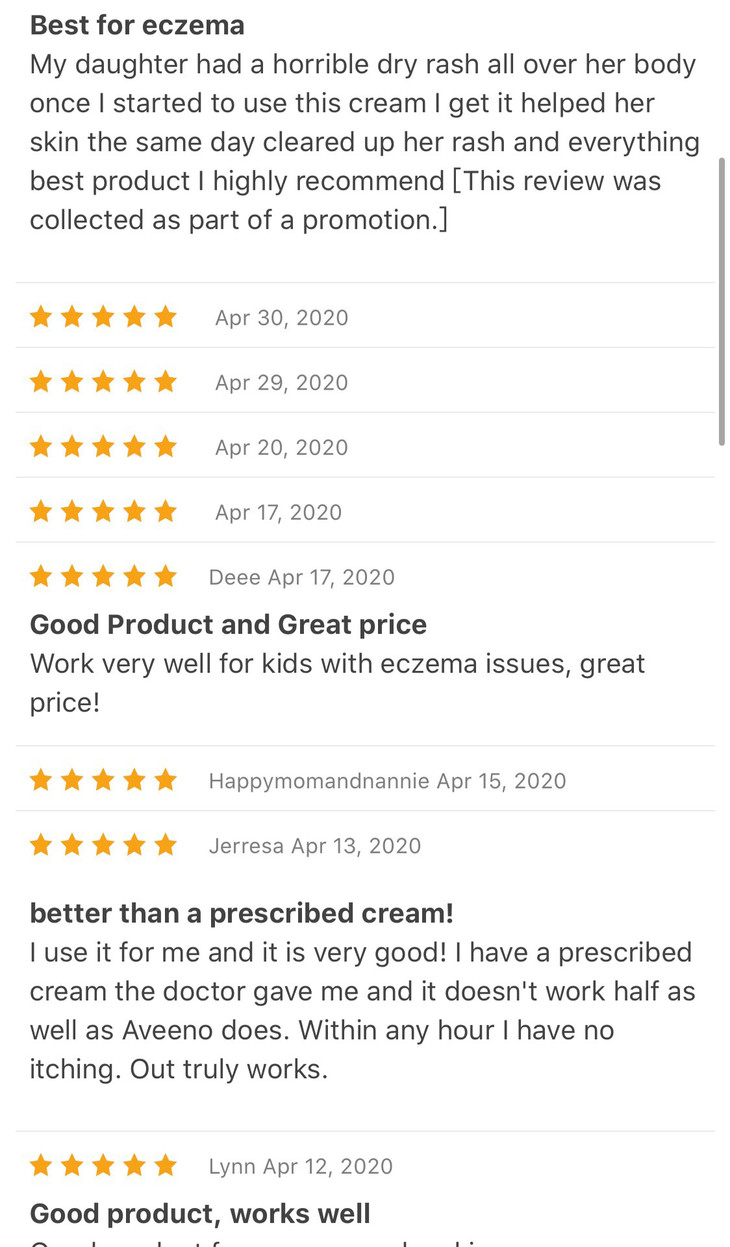The height and width of the screenshot is (1247, 730).
Task: Tap reviewer name Jerresa
Action: tap(246, 846)
